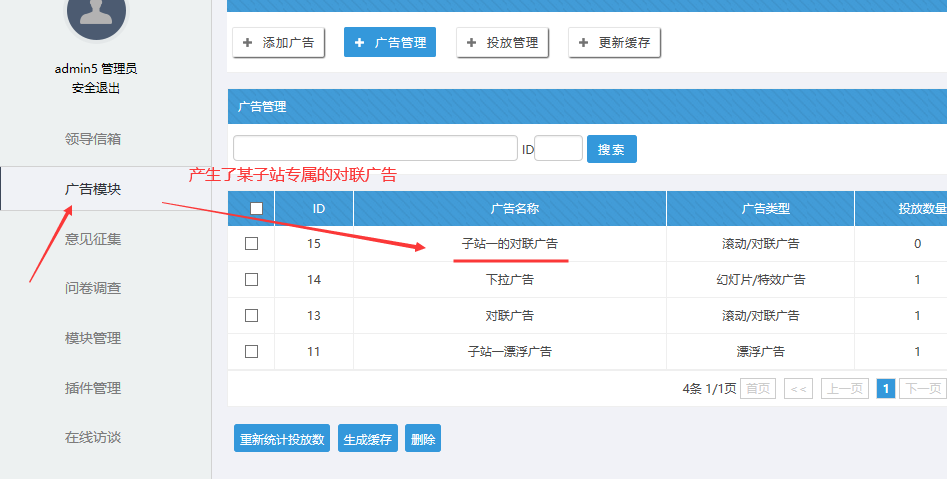Screen dimensions: 947x479
Task: Select 意见征集 from the sidebar menu
Action: pyautogui.click(x=93, y=238)
